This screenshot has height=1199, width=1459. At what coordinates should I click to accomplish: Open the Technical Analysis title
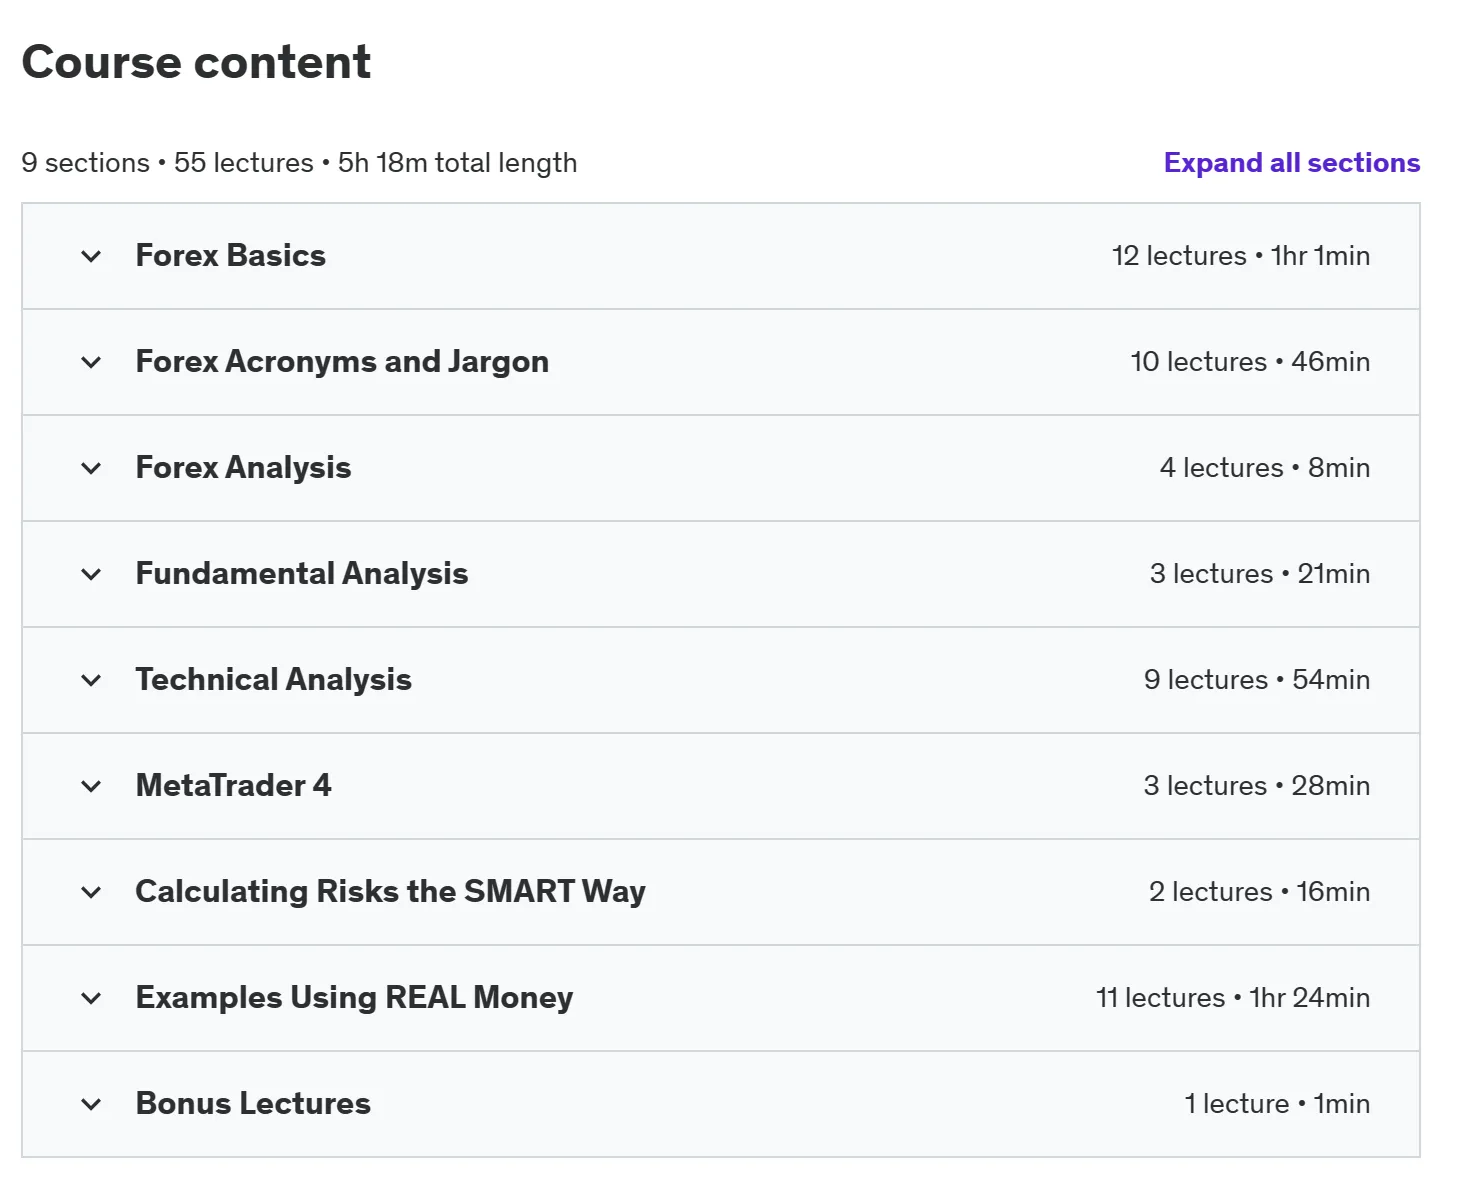[274, 680]
